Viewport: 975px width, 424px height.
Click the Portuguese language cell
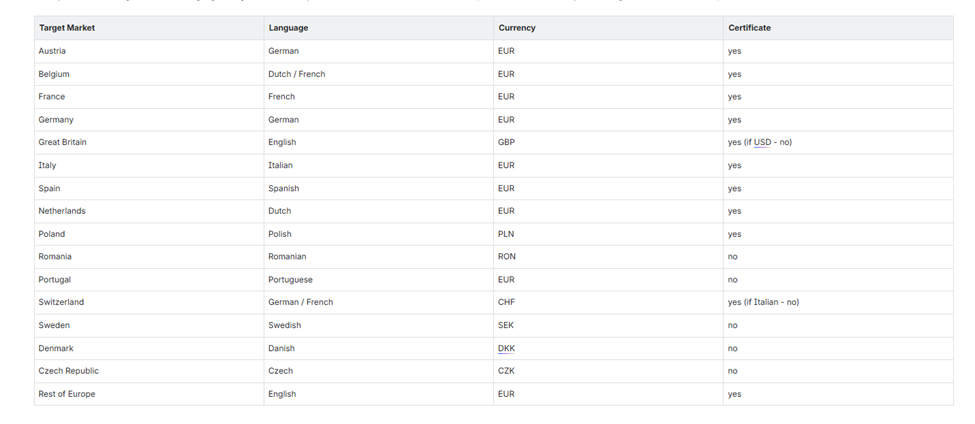pos(290,280)
